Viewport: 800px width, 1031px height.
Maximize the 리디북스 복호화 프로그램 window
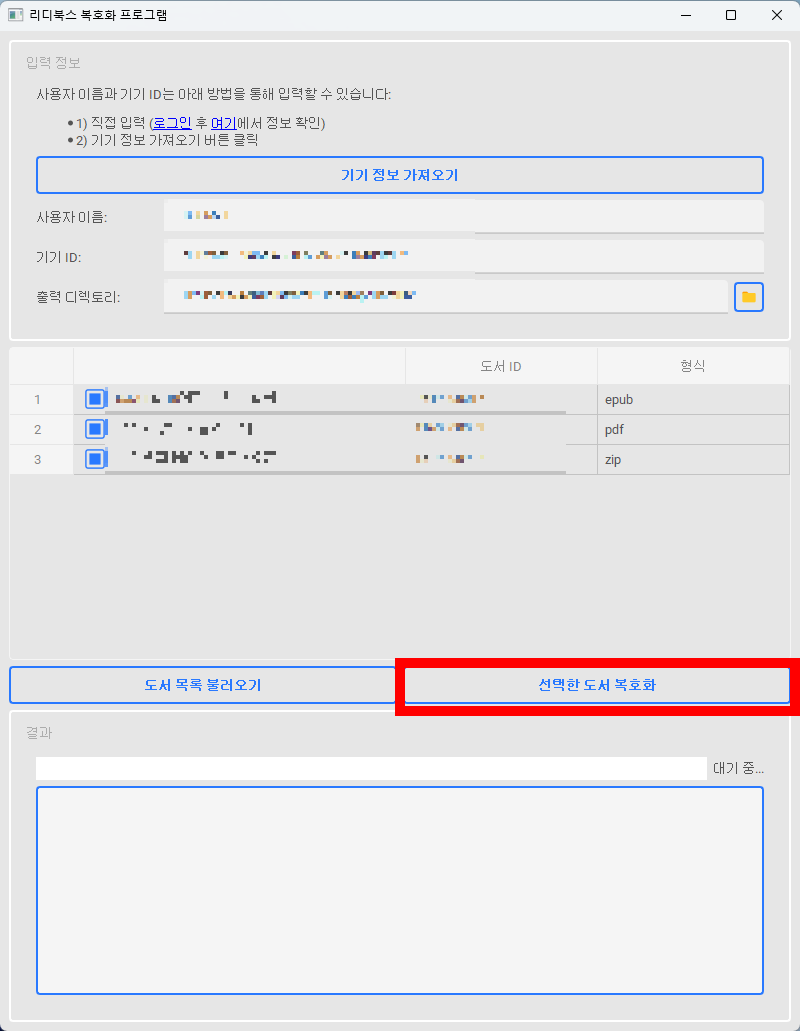click(731, 15)
